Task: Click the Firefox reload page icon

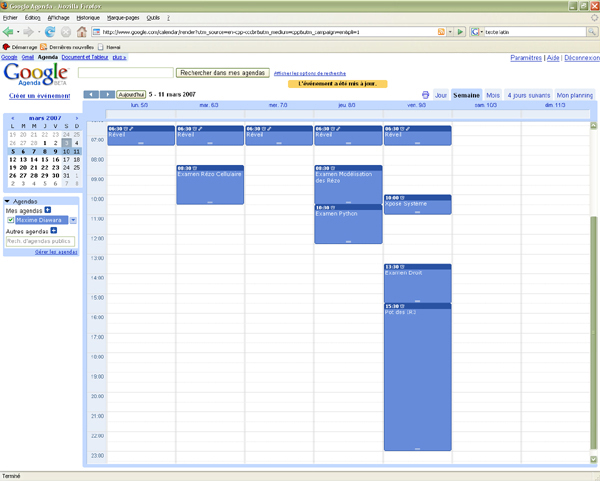Action: point(51,32)
